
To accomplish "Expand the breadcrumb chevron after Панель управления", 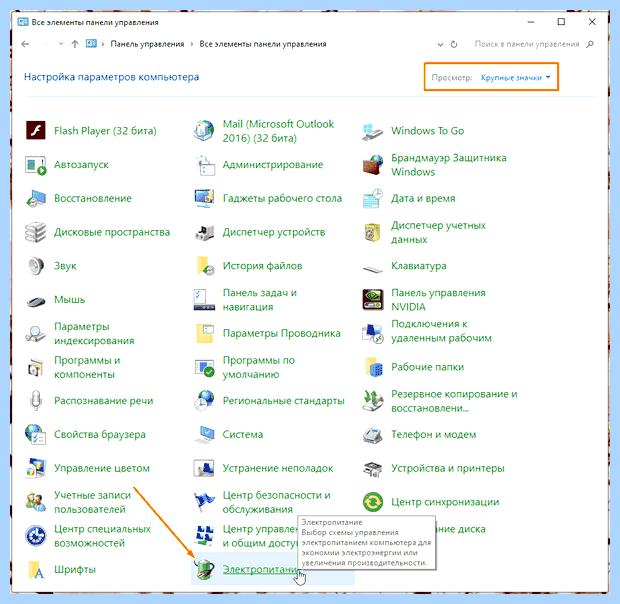I will point(192,44).
